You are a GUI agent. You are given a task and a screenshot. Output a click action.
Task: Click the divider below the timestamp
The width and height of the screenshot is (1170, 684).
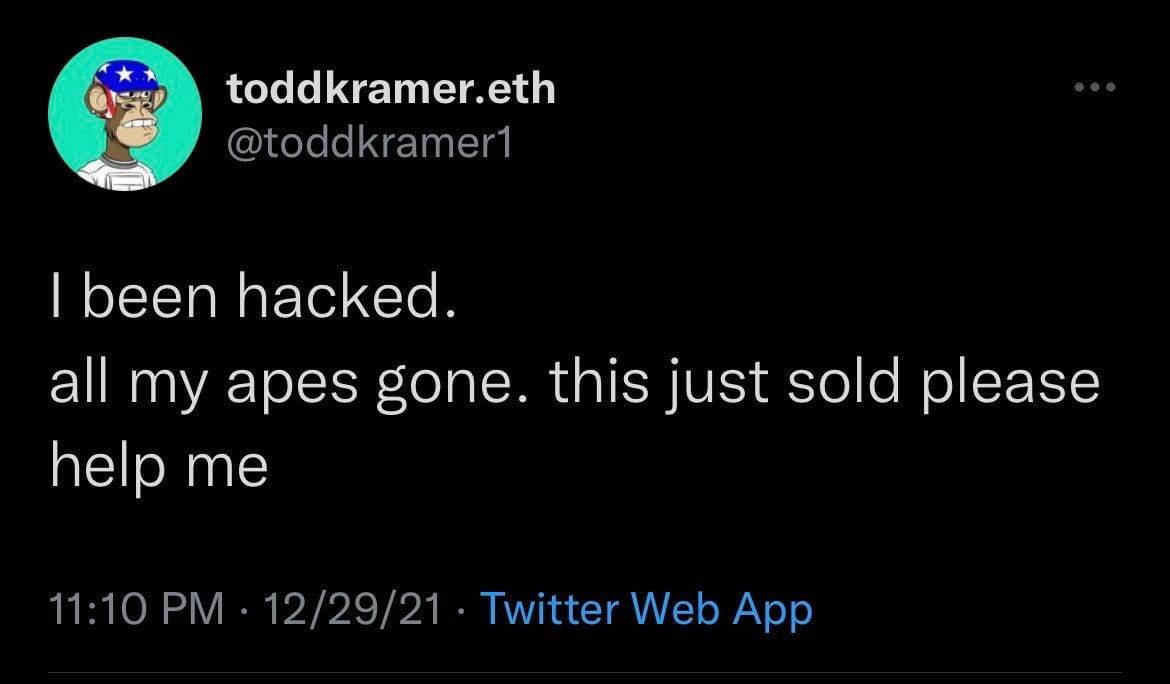[585, 670]
